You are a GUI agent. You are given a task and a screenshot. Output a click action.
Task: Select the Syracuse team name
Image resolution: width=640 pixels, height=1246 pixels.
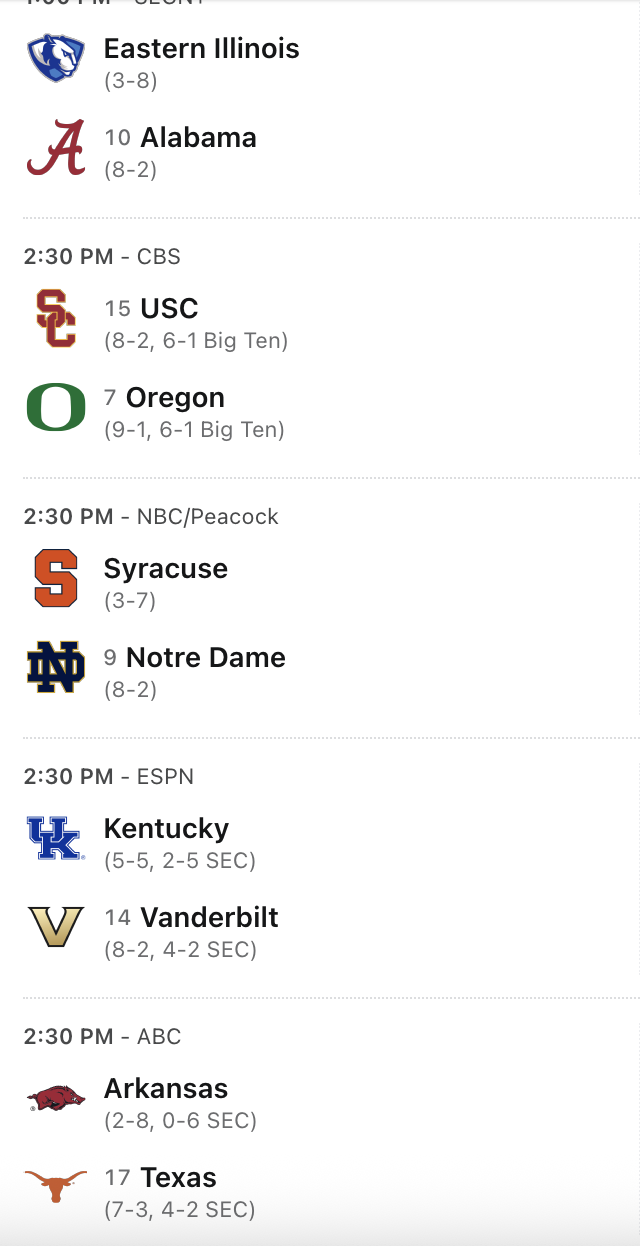coord(166,568)
